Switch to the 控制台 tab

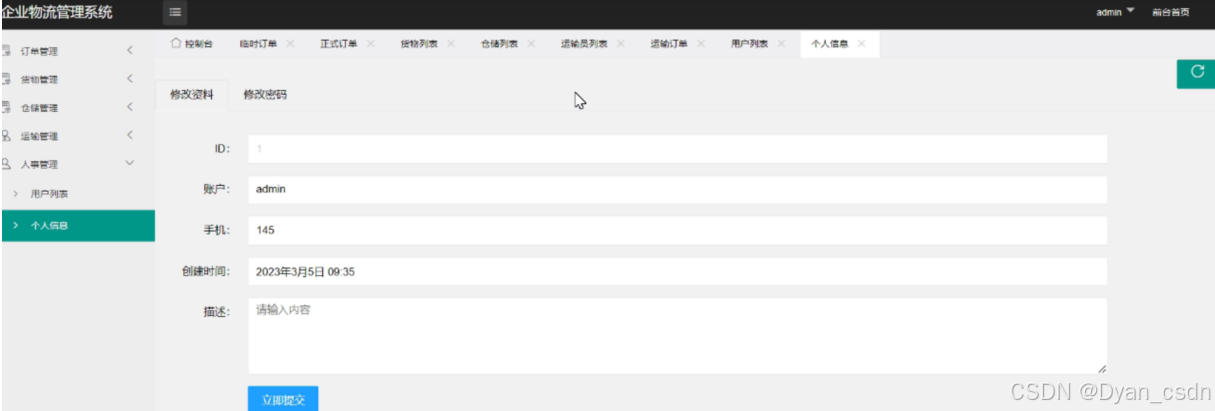pos(191,44)
